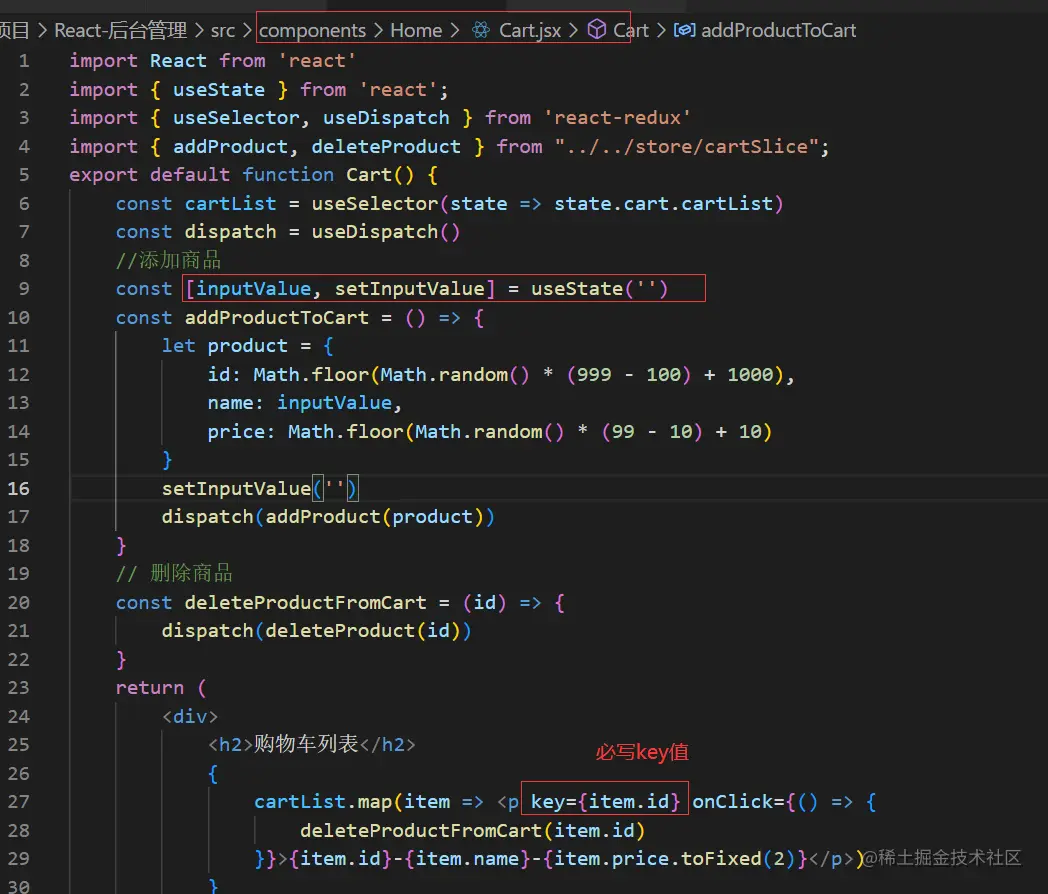Click the cube symbol icon beside Cart
The height and width of the screenshot is (894, 1048).
[x=597, y=29]
